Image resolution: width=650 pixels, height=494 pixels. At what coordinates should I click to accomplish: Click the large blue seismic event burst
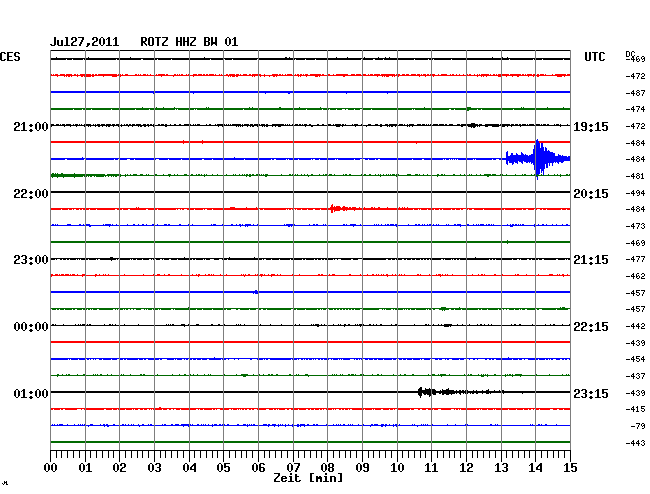[x=538, y=159]
